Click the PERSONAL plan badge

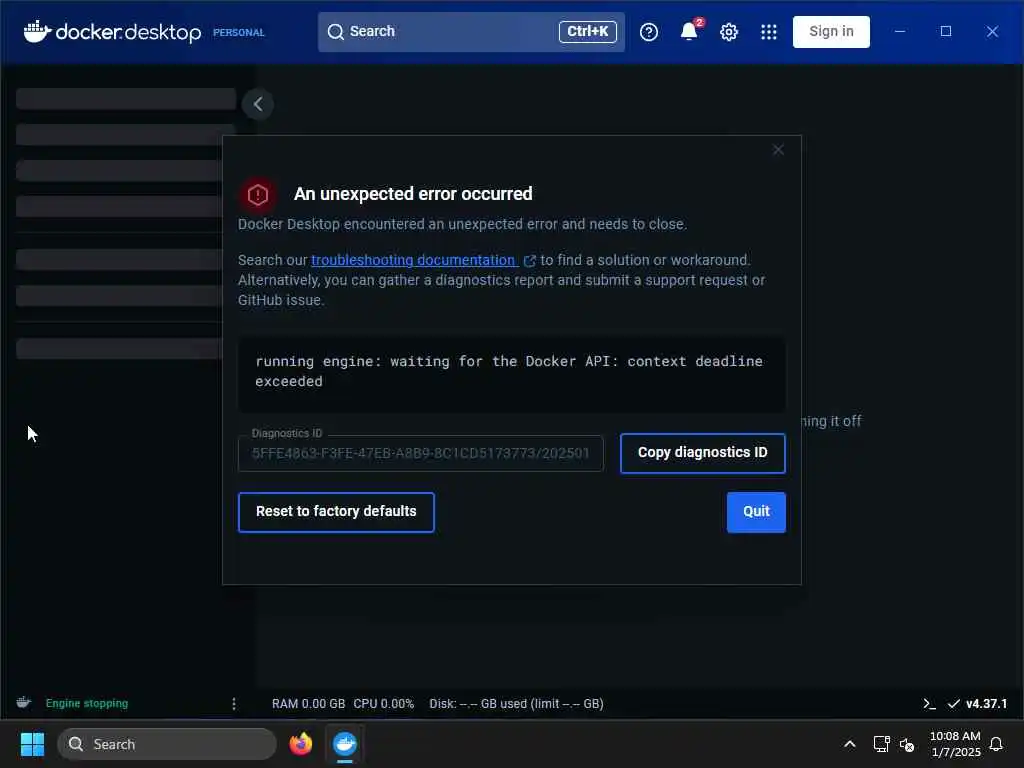[x=238, y=32]
